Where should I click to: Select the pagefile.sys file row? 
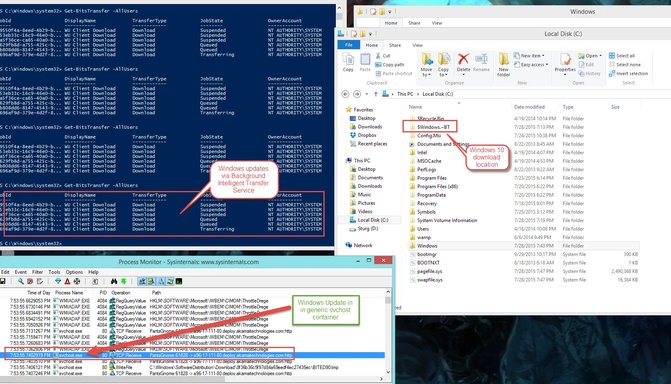(x=523, y=271)
